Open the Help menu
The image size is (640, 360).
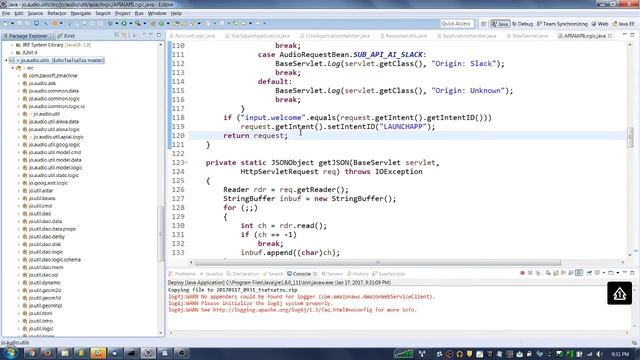pyautogui.click(x=176, y=13)
